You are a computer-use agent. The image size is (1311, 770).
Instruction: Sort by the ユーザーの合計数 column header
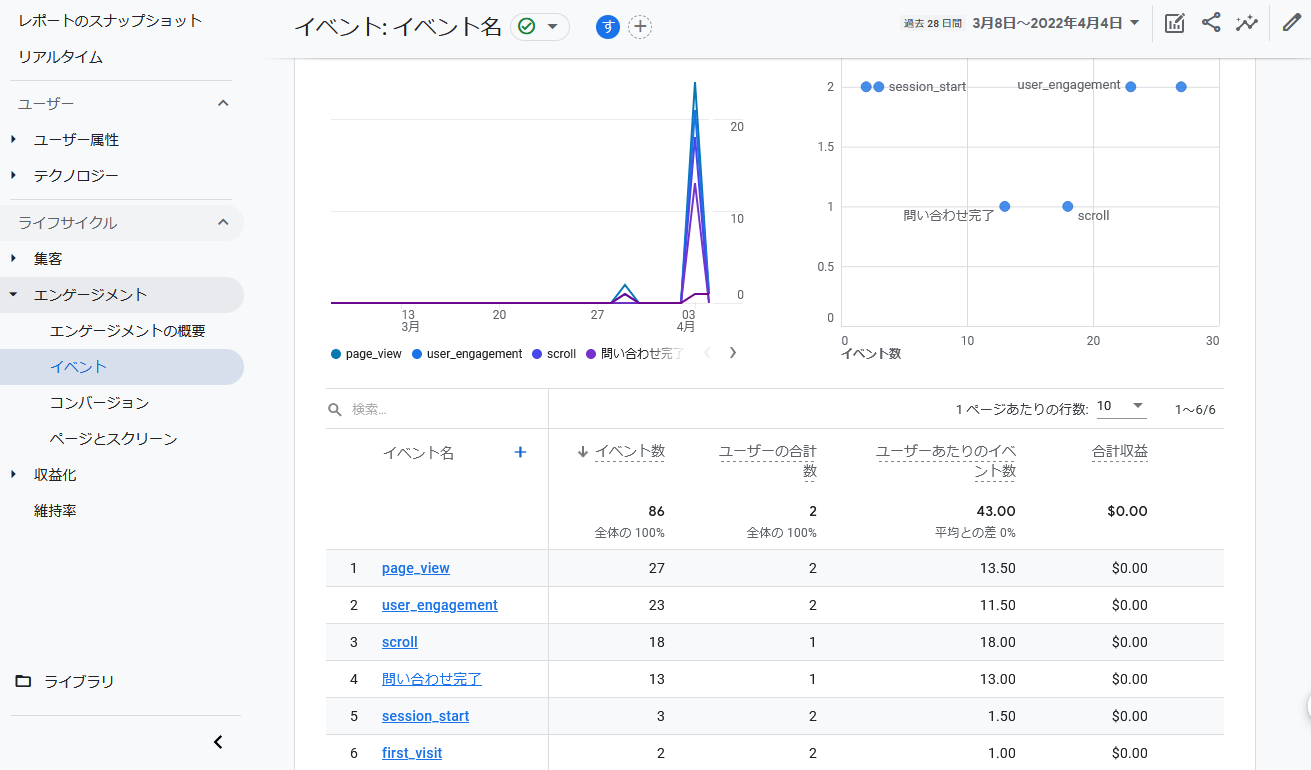[x=768, y=462]
